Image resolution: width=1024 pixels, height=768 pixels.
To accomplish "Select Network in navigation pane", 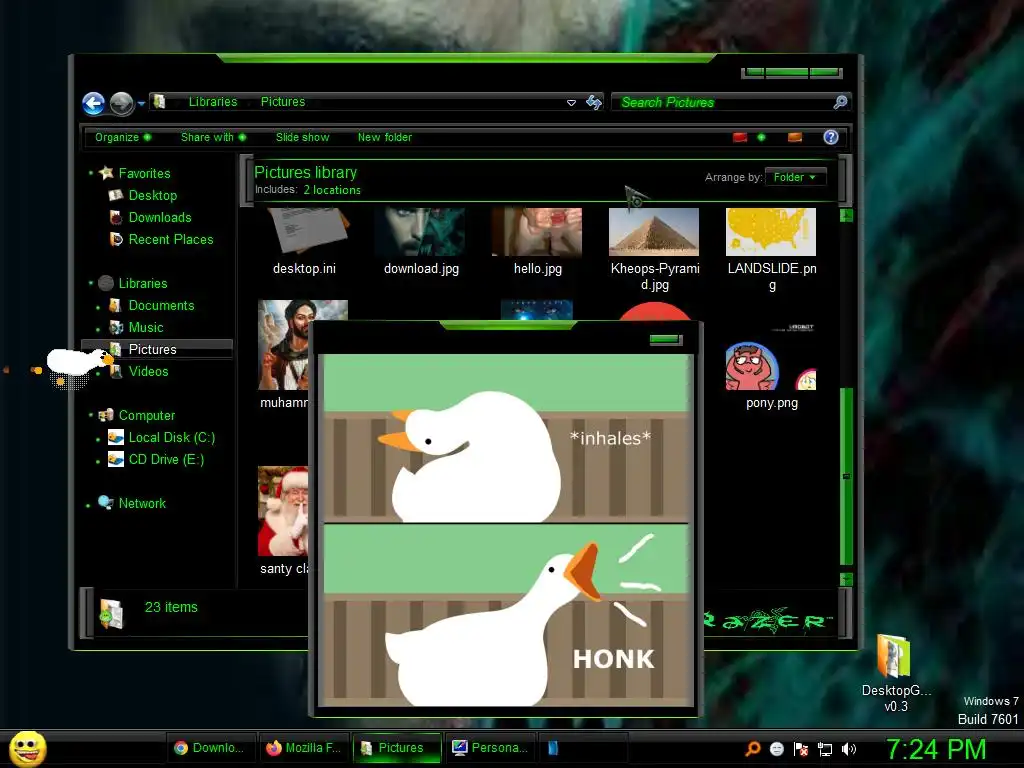I will coord(142,504).
